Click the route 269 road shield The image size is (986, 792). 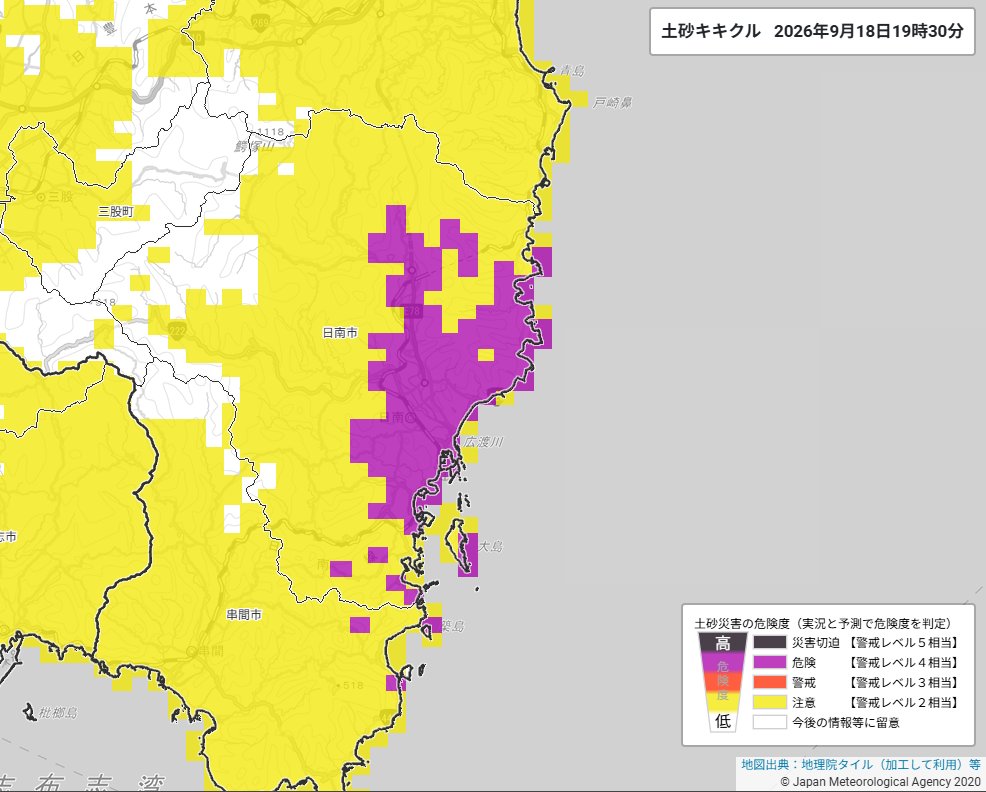(260, 24)
